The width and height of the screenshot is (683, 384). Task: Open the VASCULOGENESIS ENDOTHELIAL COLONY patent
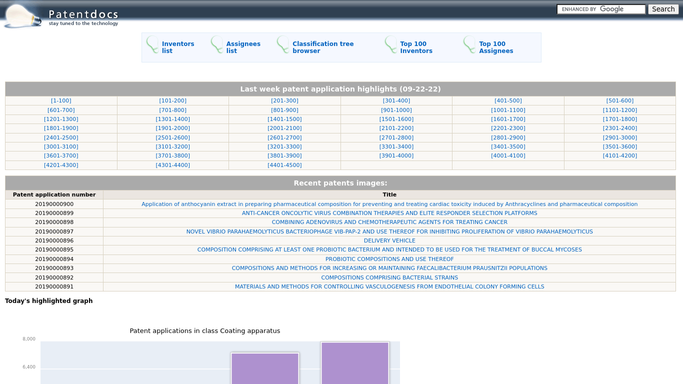point(389,287)
